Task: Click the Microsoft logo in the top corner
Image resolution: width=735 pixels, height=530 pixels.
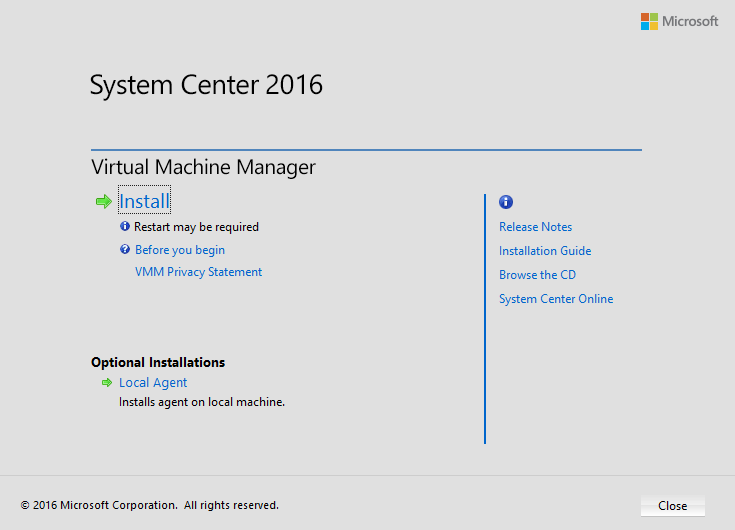Action: [679, 22]
